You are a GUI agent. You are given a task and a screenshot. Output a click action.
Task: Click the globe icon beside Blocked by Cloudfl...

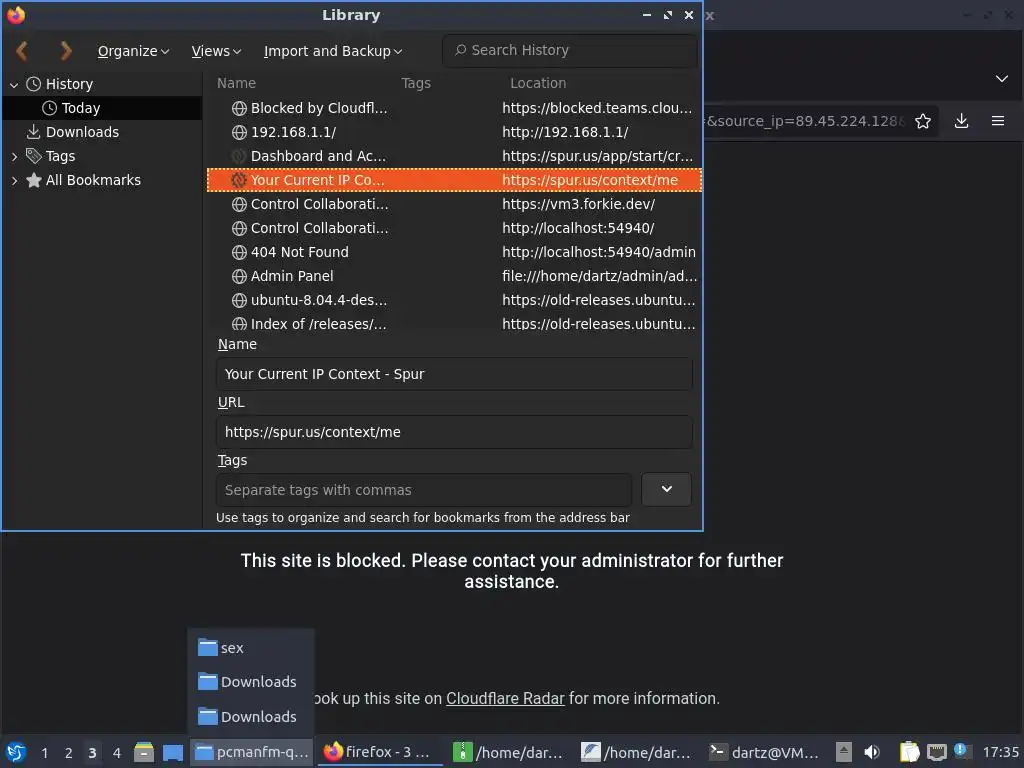[x=239, y=108]
